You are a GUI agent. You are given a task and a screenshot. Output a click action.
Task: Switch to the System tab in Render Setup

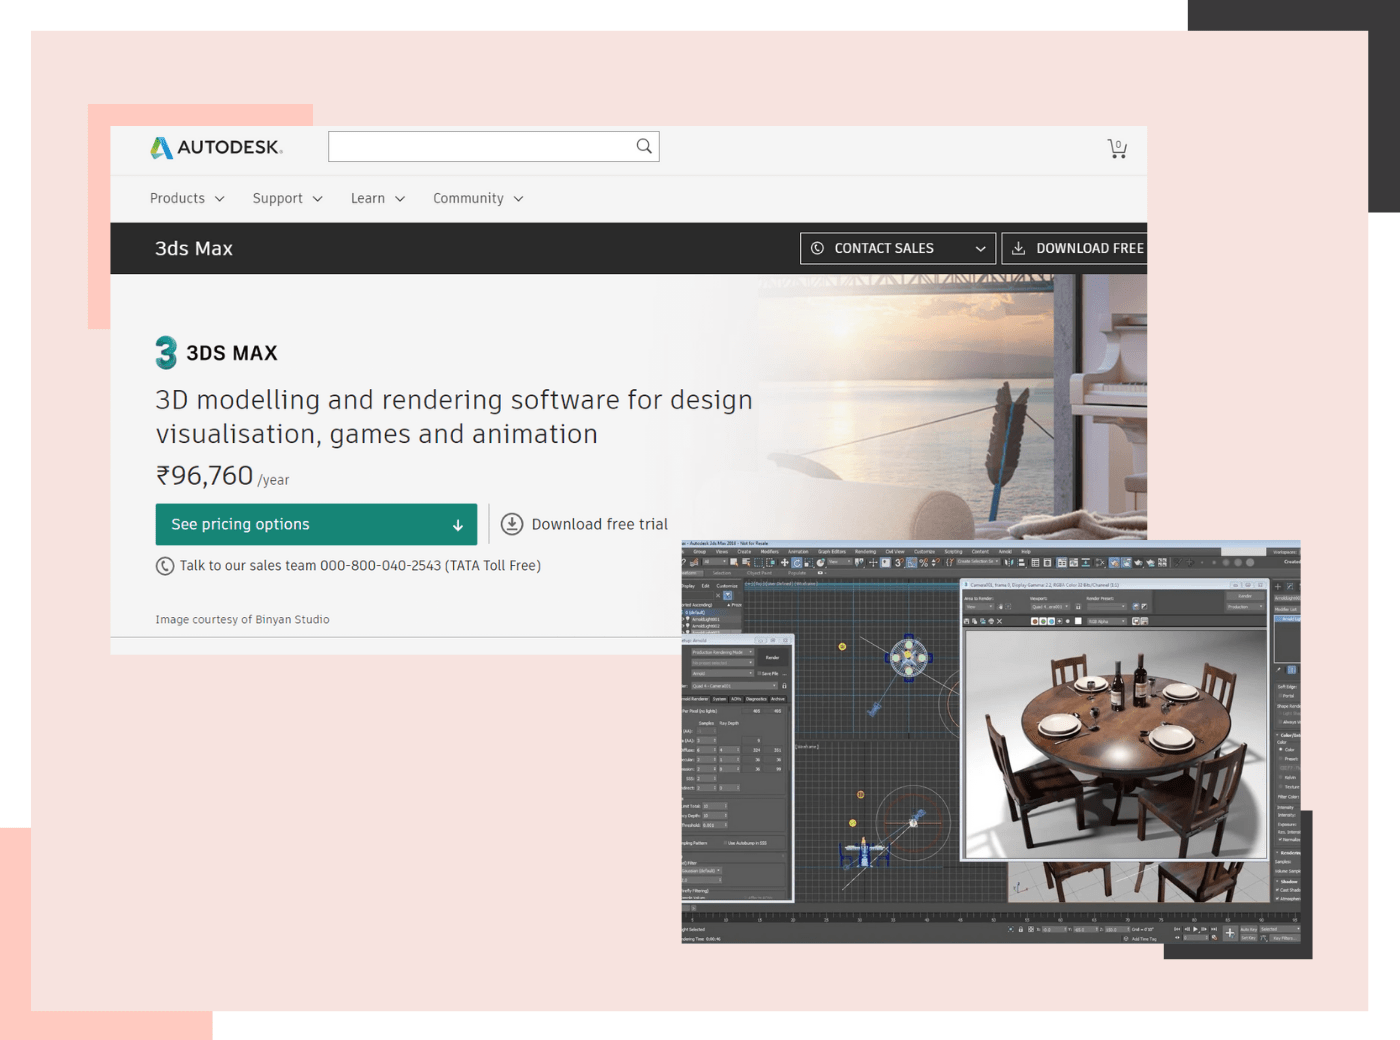[720, 699]
